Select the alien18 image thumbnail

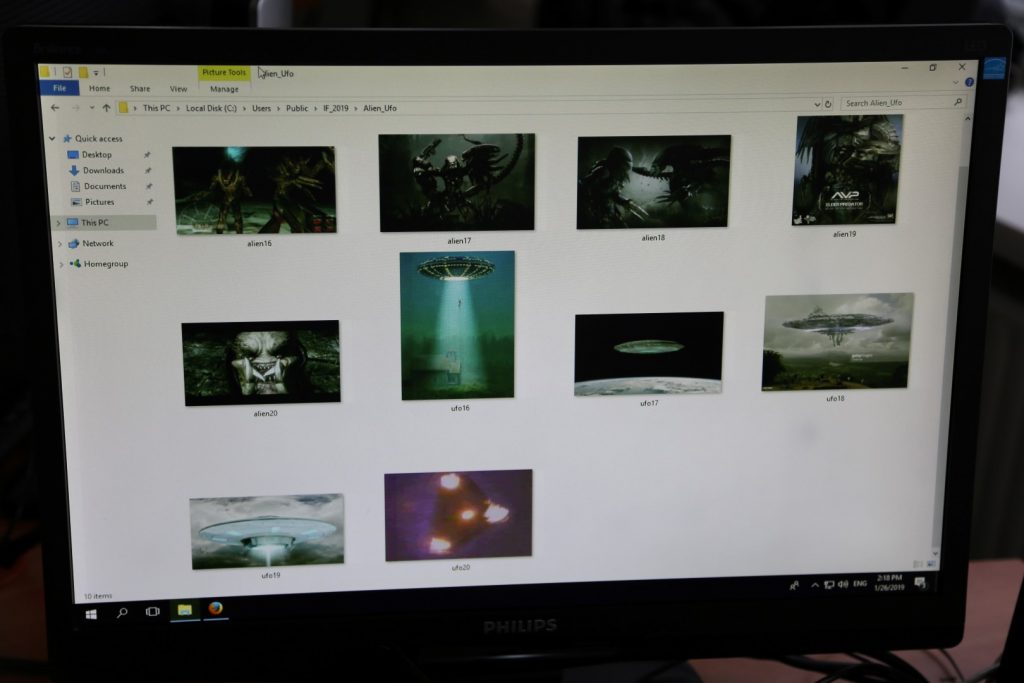pyautogui.click(x=654, y=182)
